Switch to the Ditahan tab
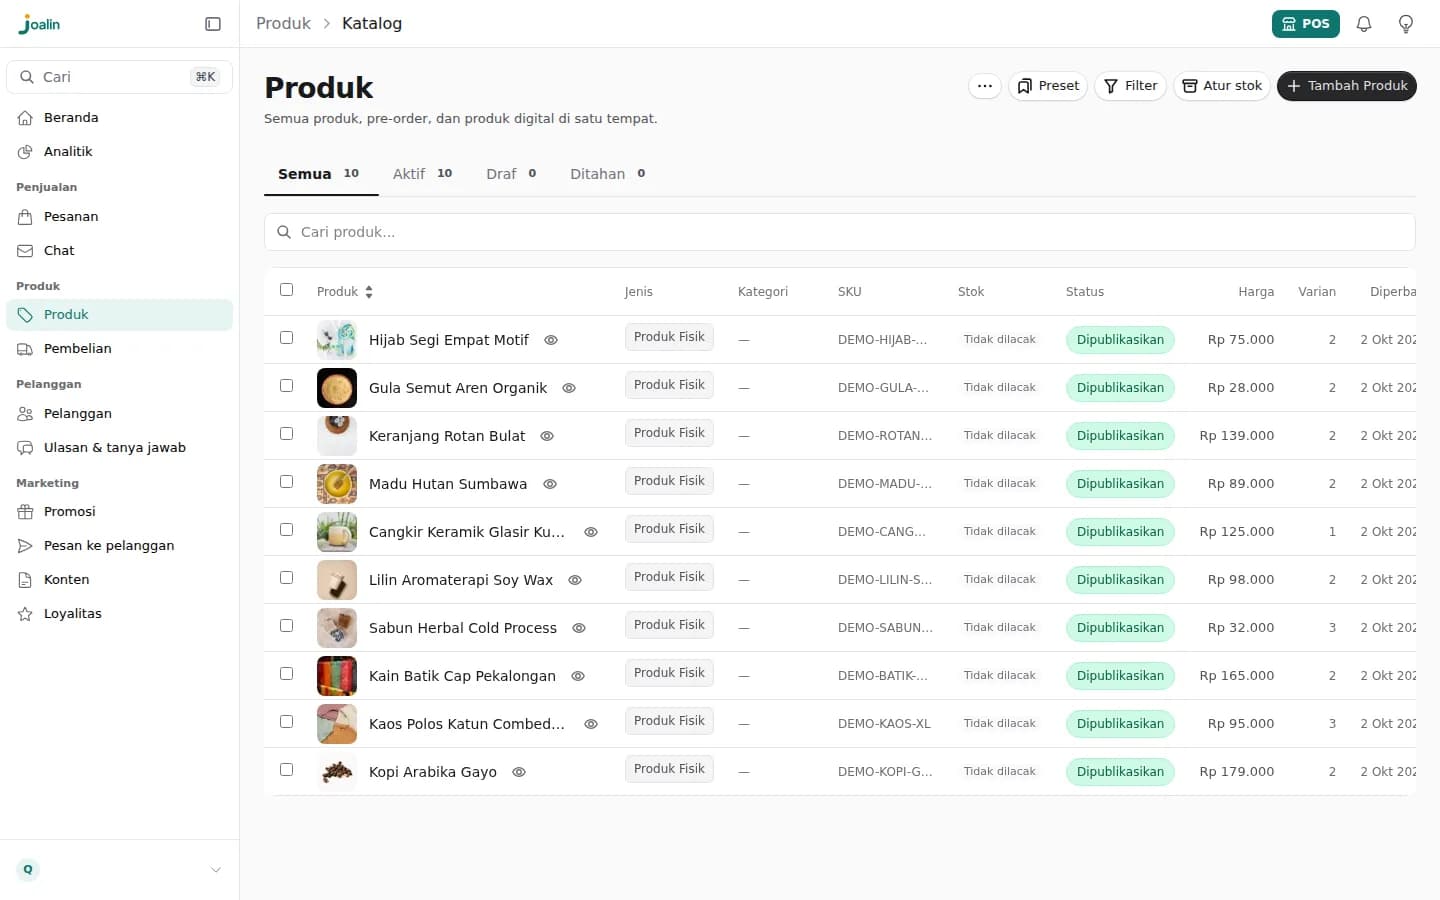Viewport: 1440px width, 900px height. pyautogui.click(x=608, y=174)
